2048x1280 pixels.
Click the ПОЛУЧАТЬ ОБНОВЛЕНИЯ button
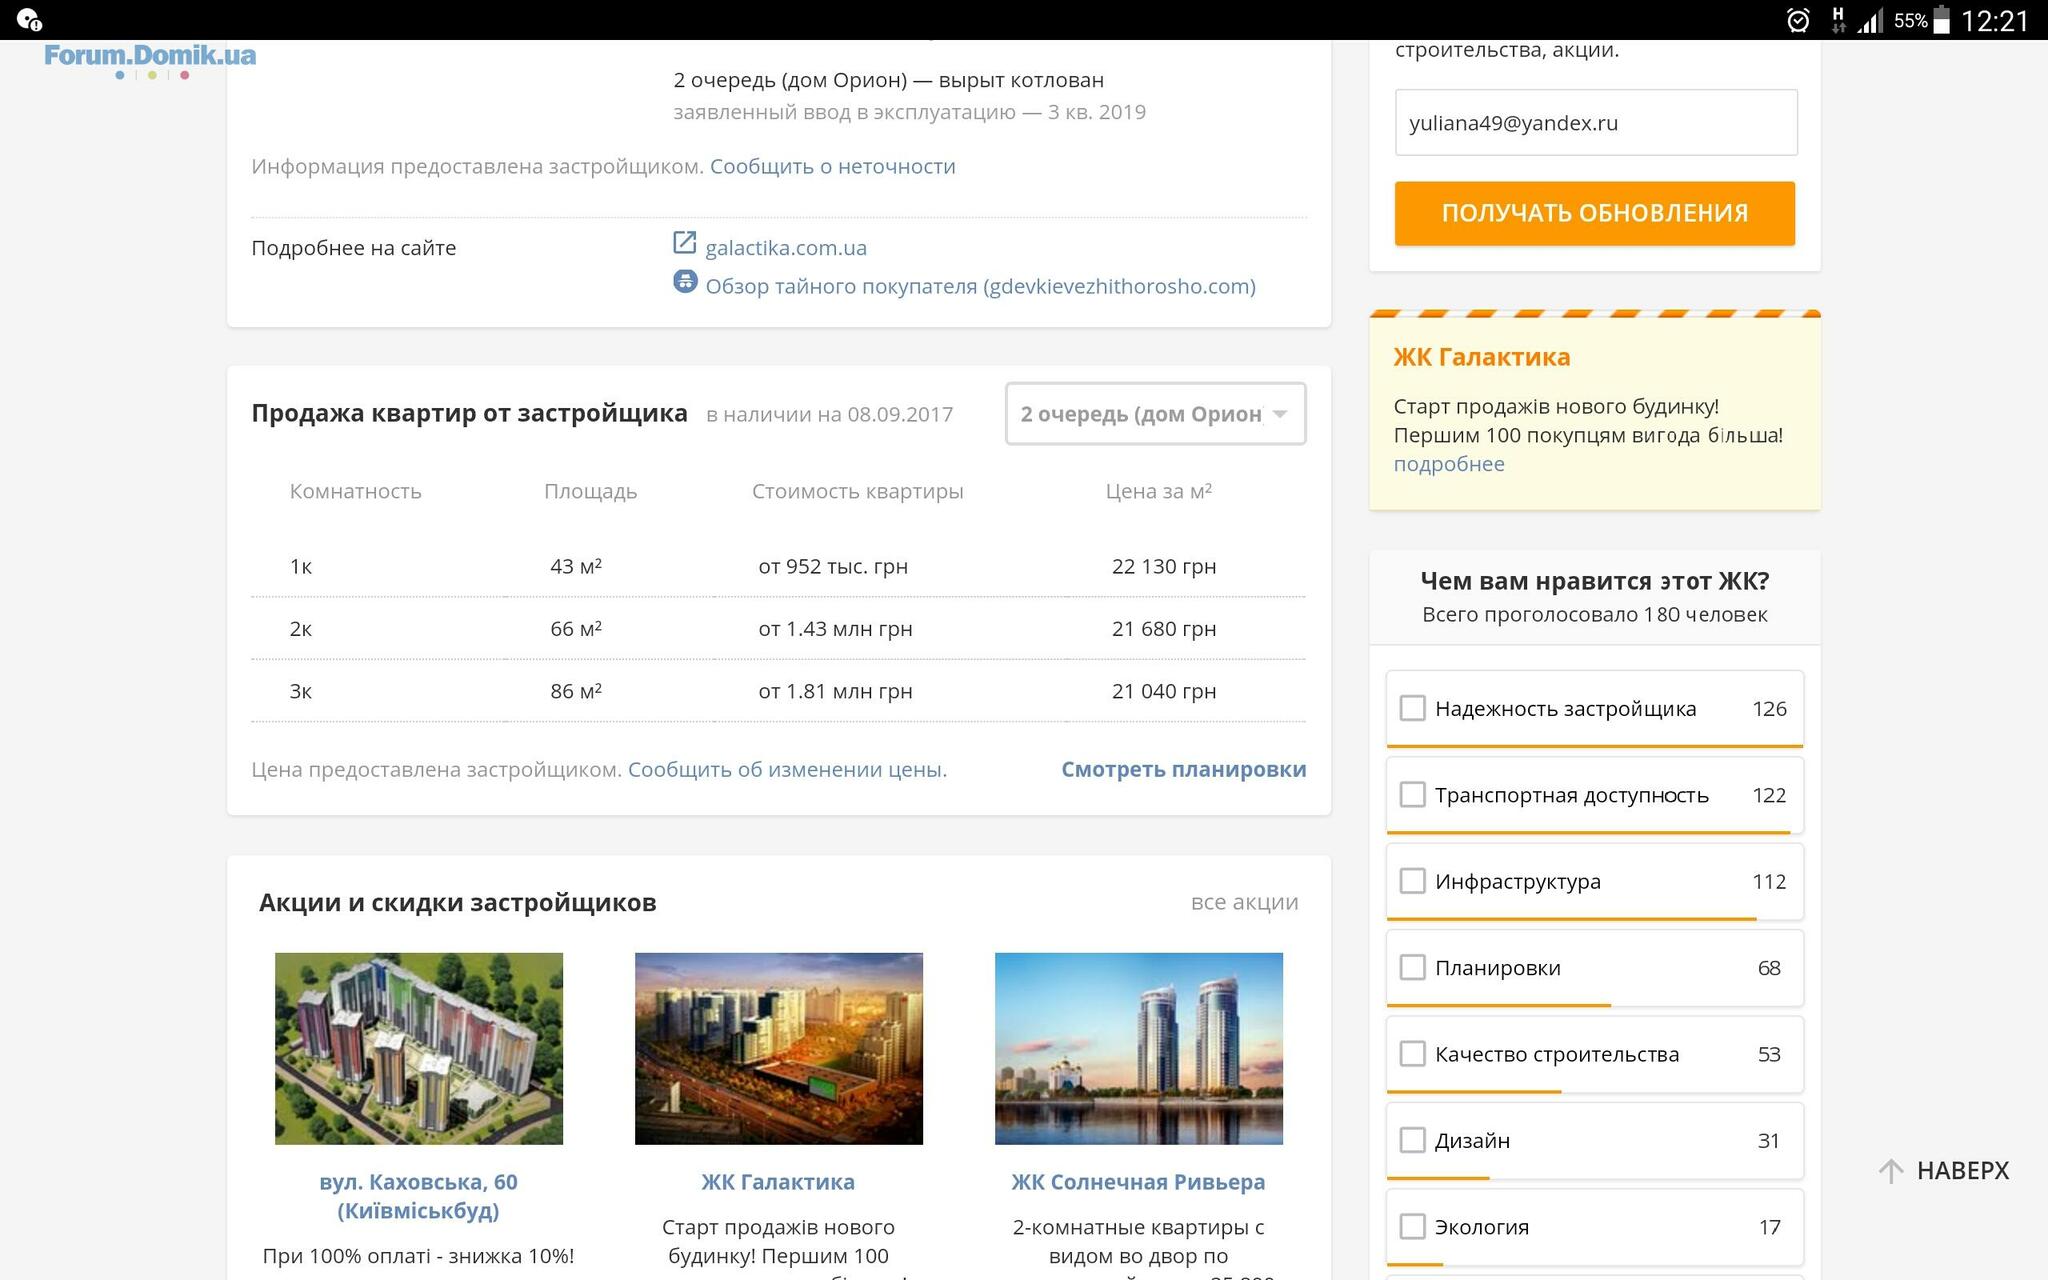(x=1594, y=213)
